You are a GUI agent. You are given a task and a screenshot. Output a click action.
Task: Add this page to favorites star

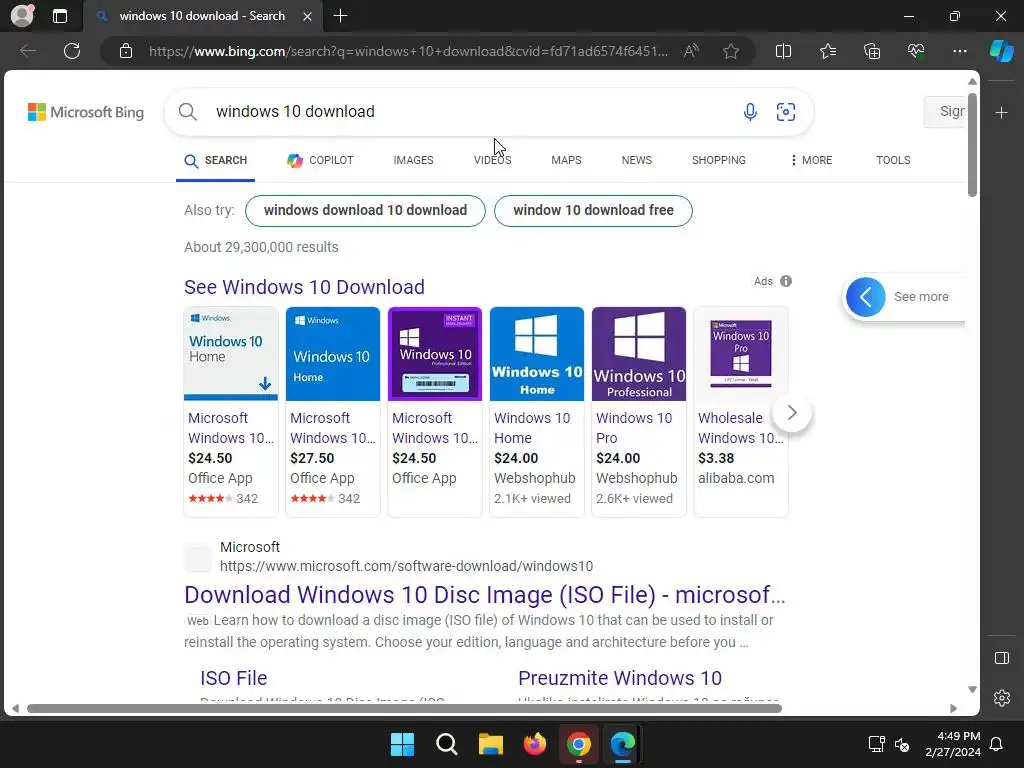click(x=731, y=51)
